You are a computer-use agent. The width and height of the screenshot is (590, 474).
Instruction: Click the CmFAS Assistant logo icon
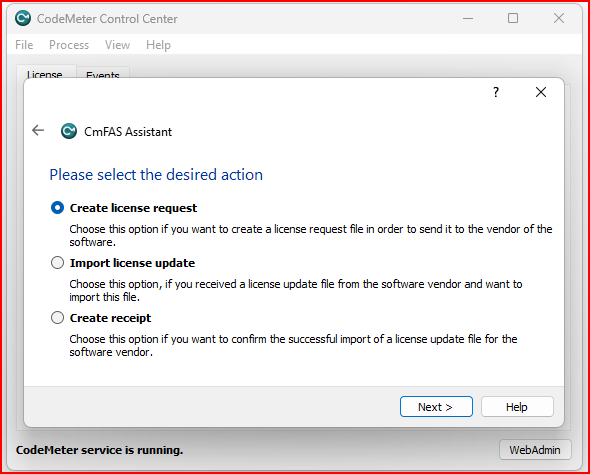pyautogui.click(x=69, y=131)
